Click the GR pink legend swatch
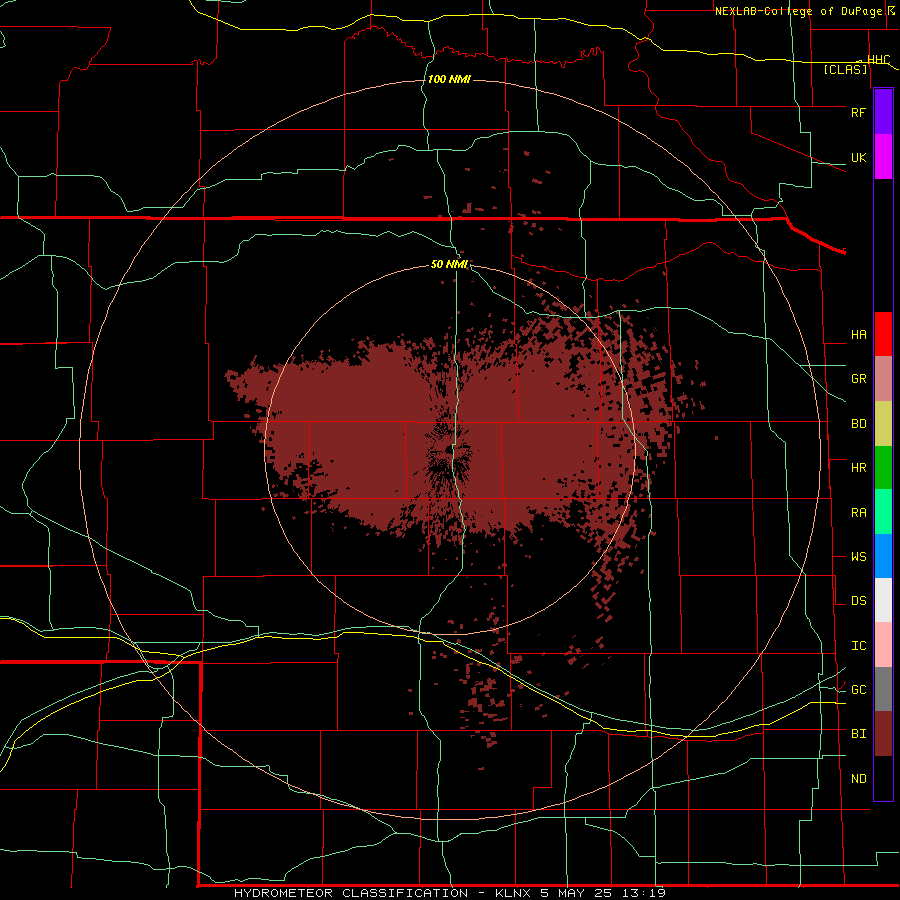Image resolution: width=900 pixels, height=900 pixels. [883, 379]
